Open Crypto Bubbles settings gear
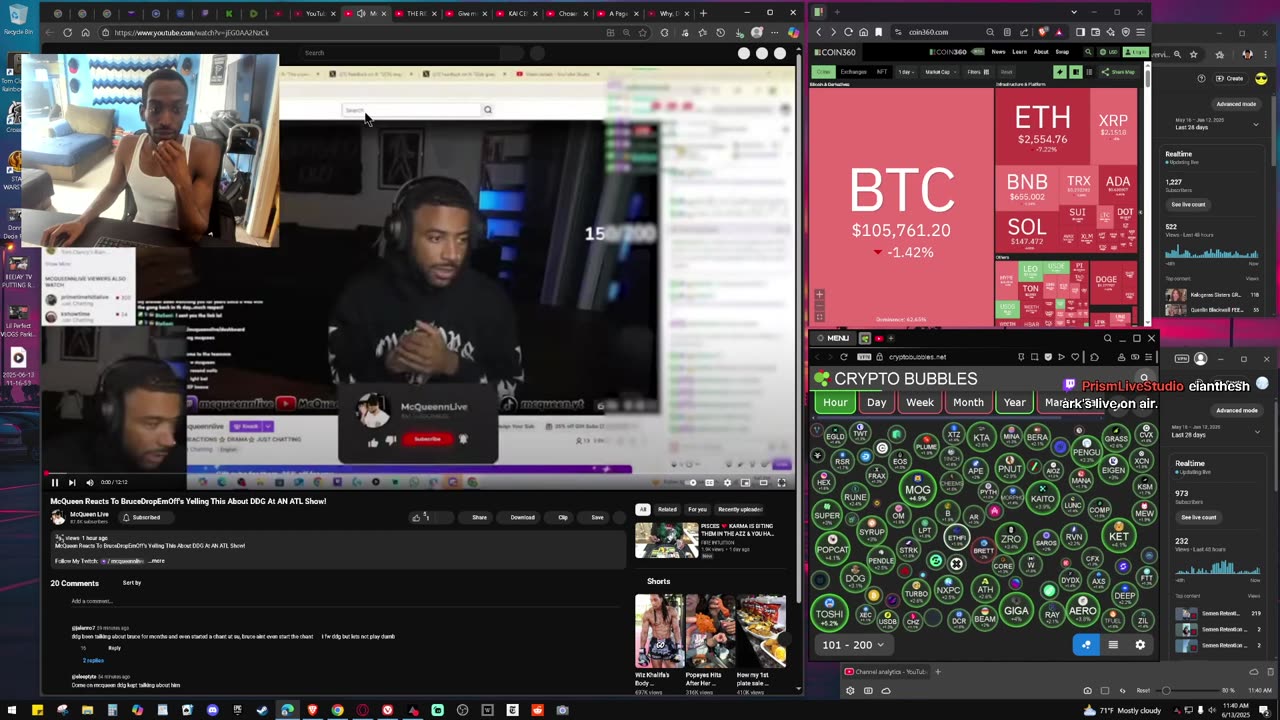 (x=1140, y=645)
